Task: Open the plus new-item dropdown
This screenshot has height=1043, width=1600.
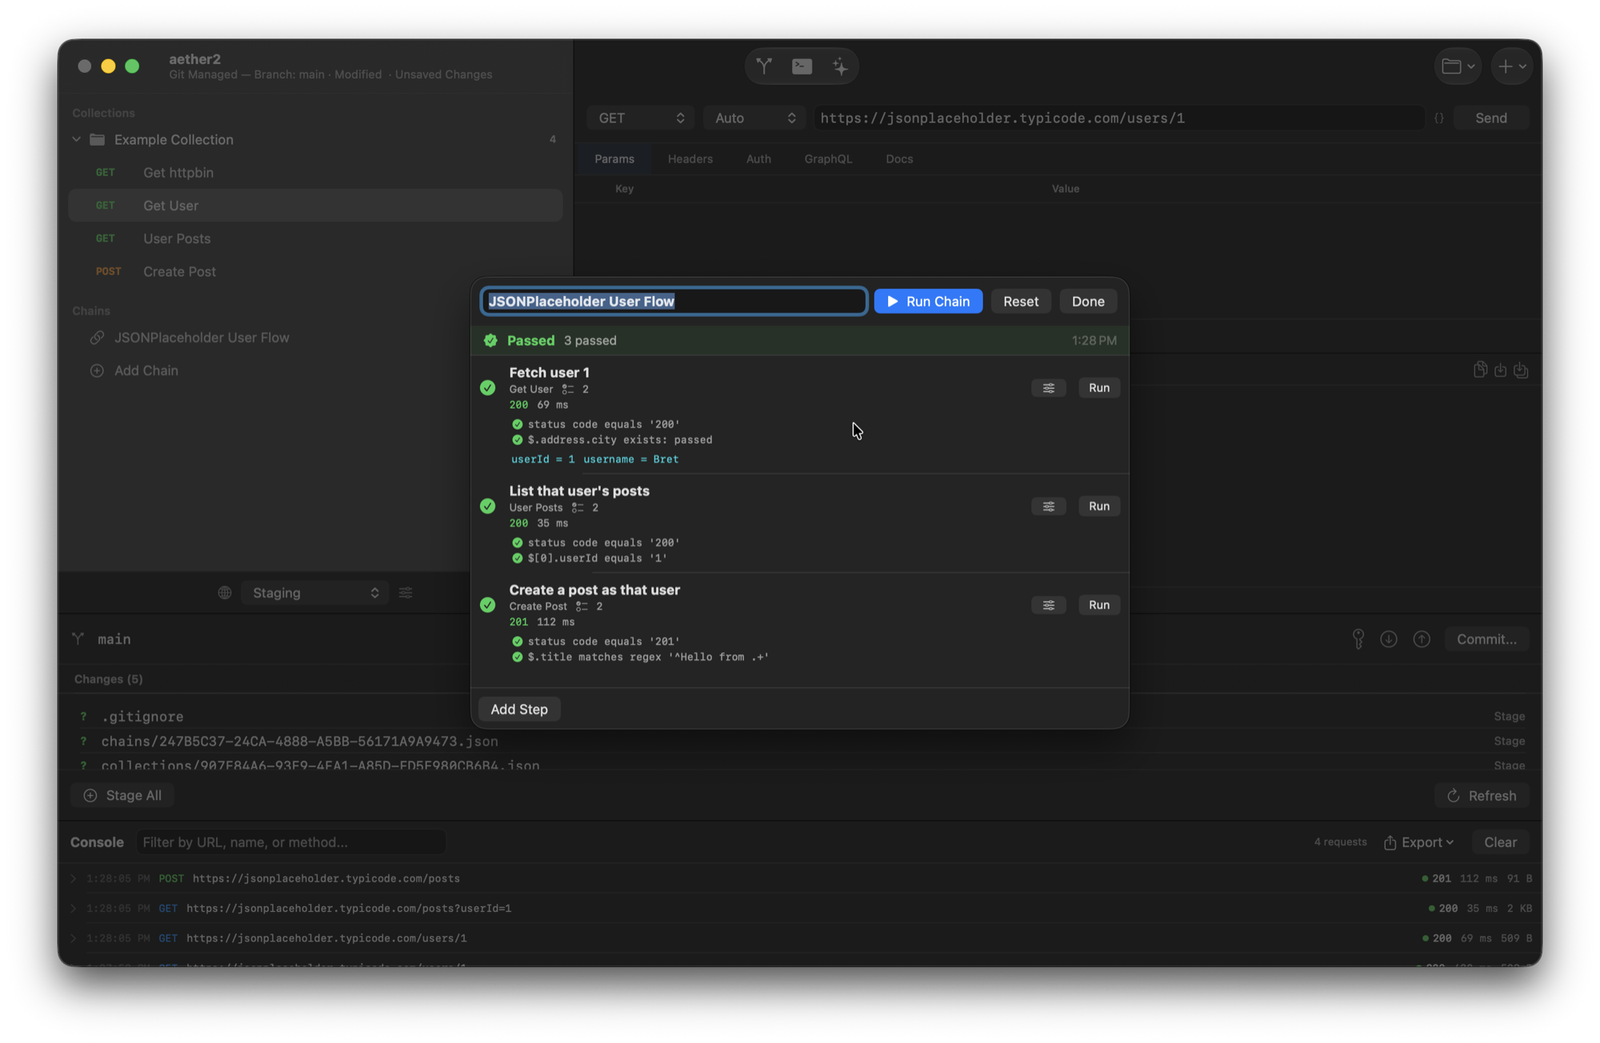Action: [1512, 66]
